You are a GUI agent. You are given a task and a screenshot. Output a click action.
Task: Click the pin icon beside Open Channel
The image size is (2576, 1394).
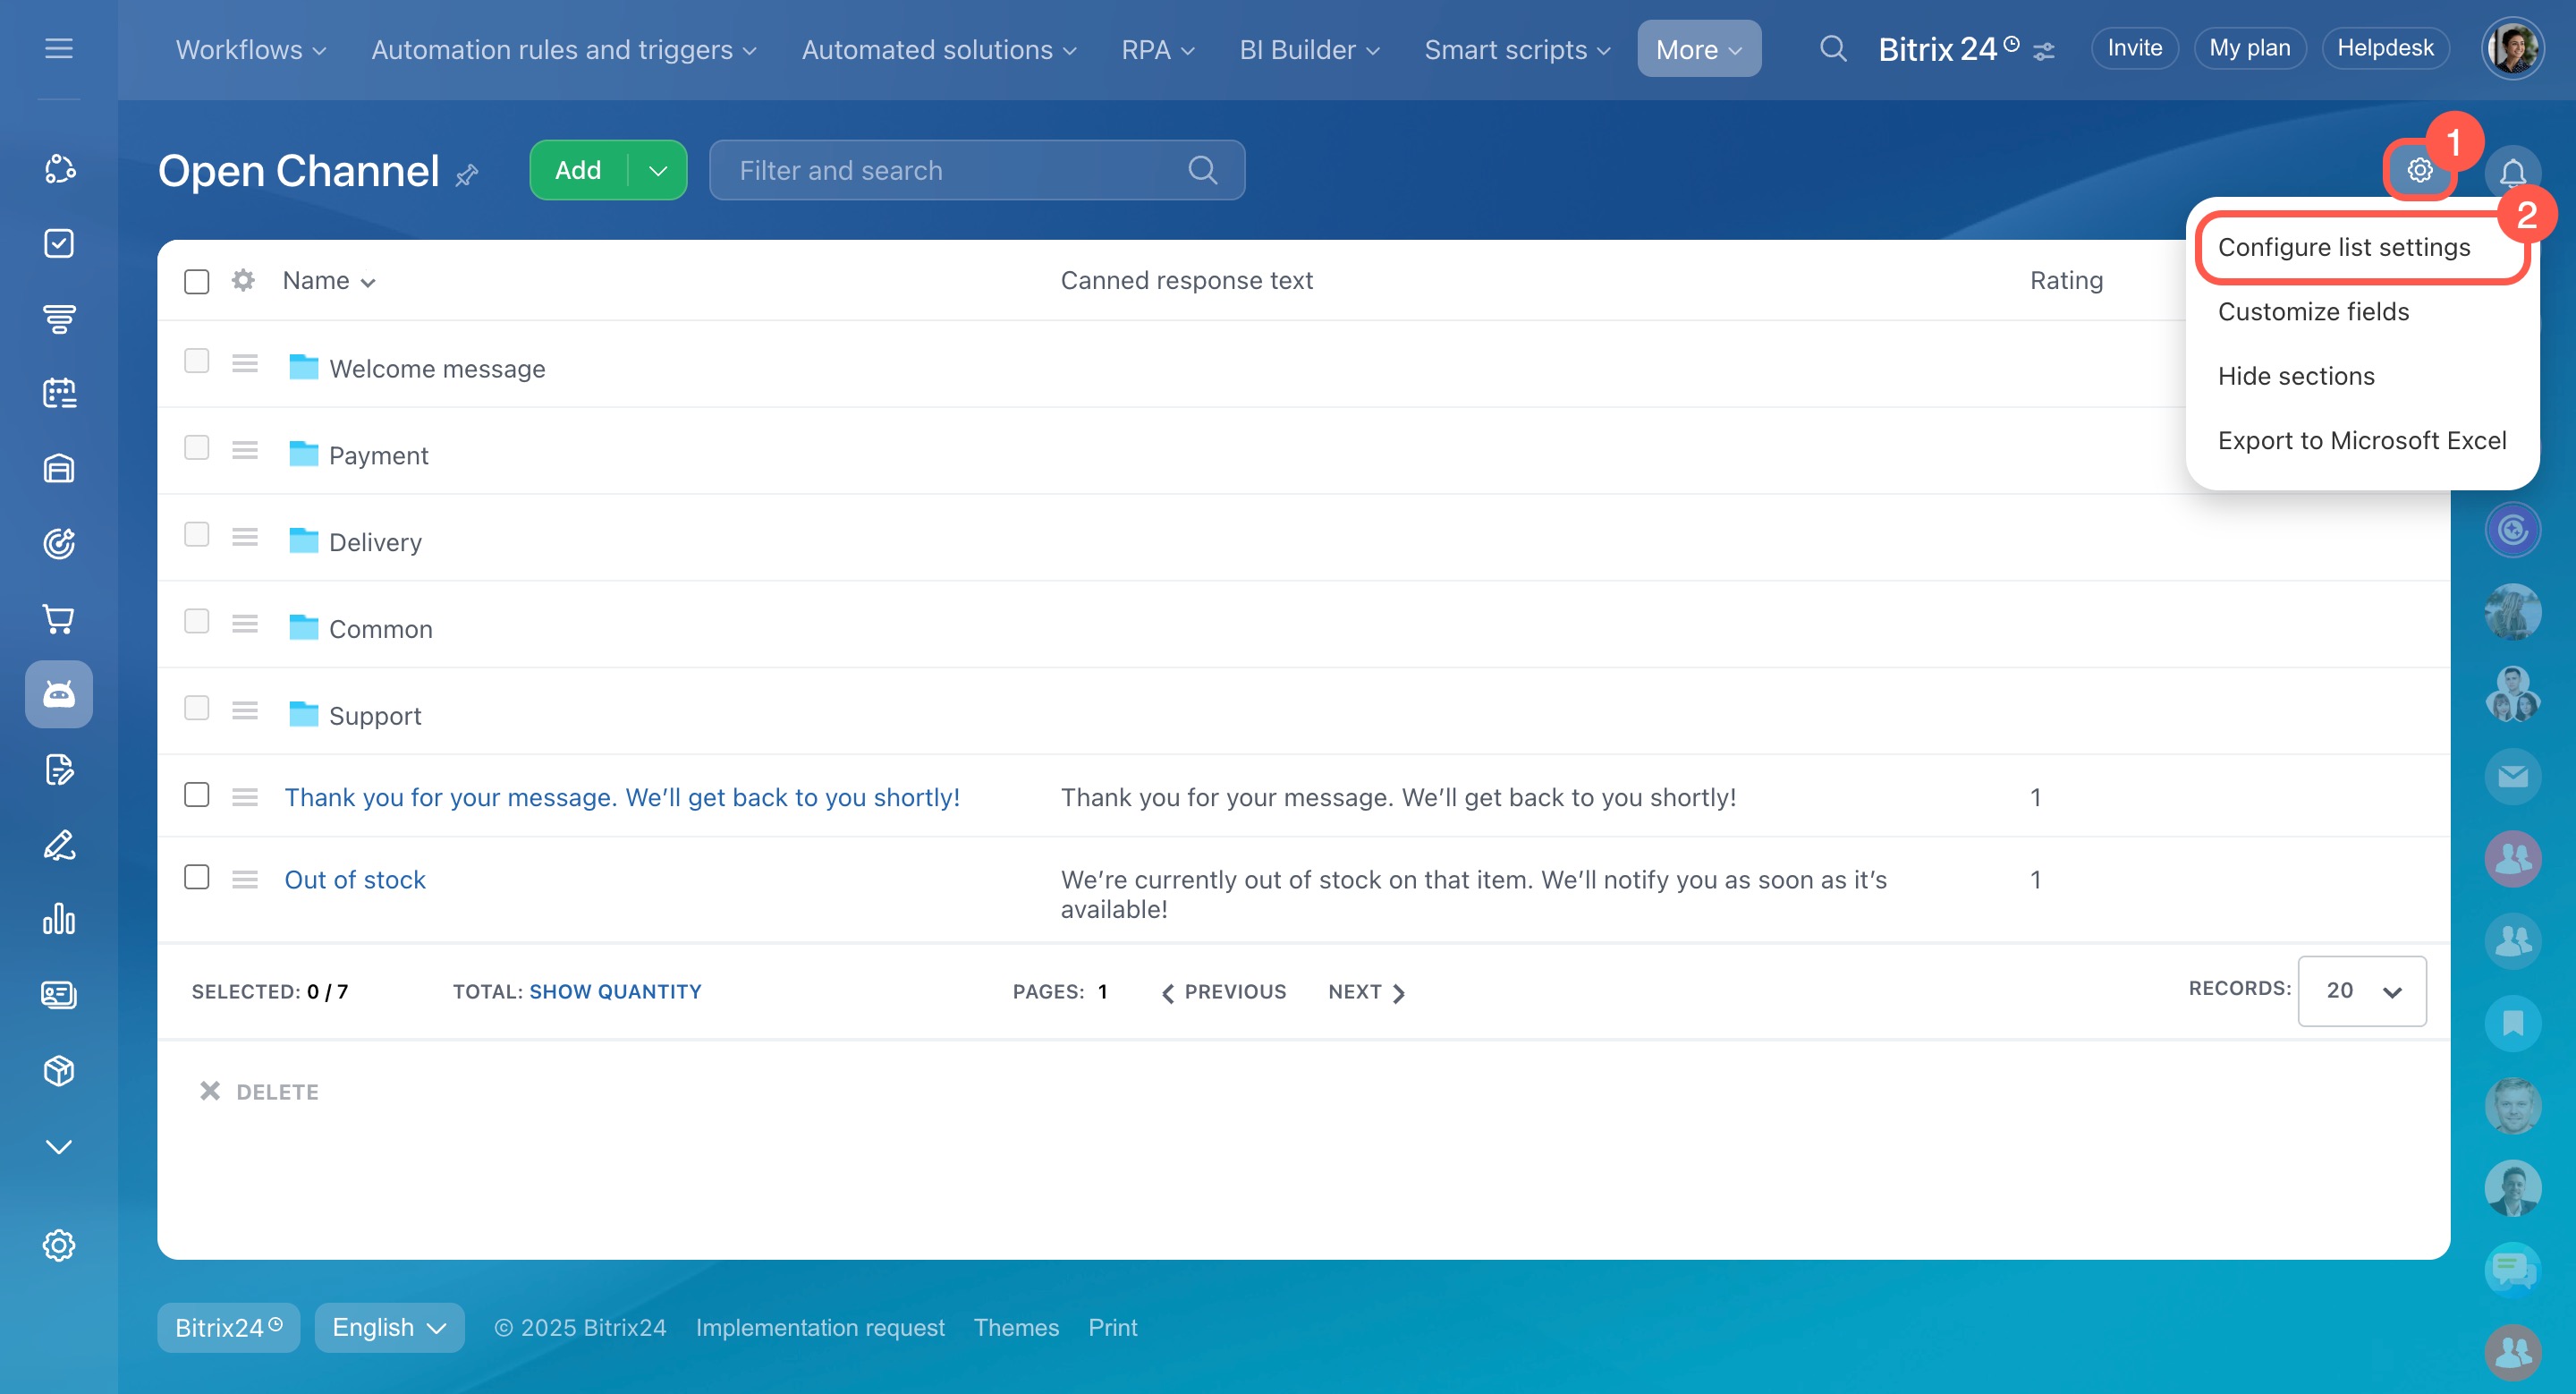click(x=467, y=176)
